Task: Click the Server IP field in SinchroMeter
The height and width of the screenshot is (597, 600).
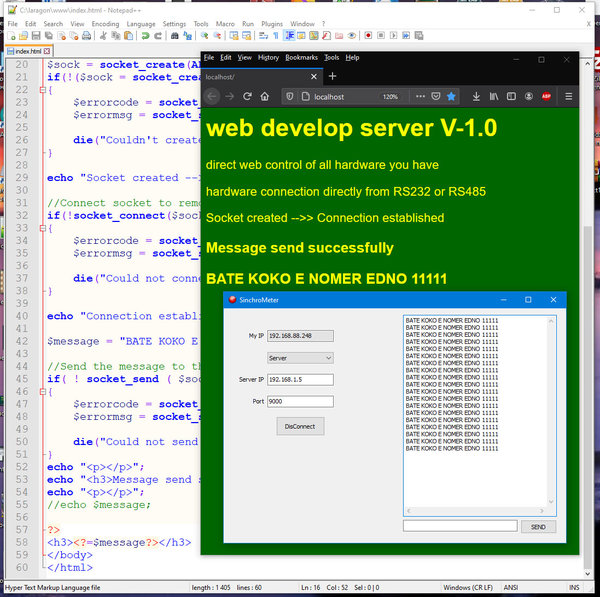Action: [300, 380]
